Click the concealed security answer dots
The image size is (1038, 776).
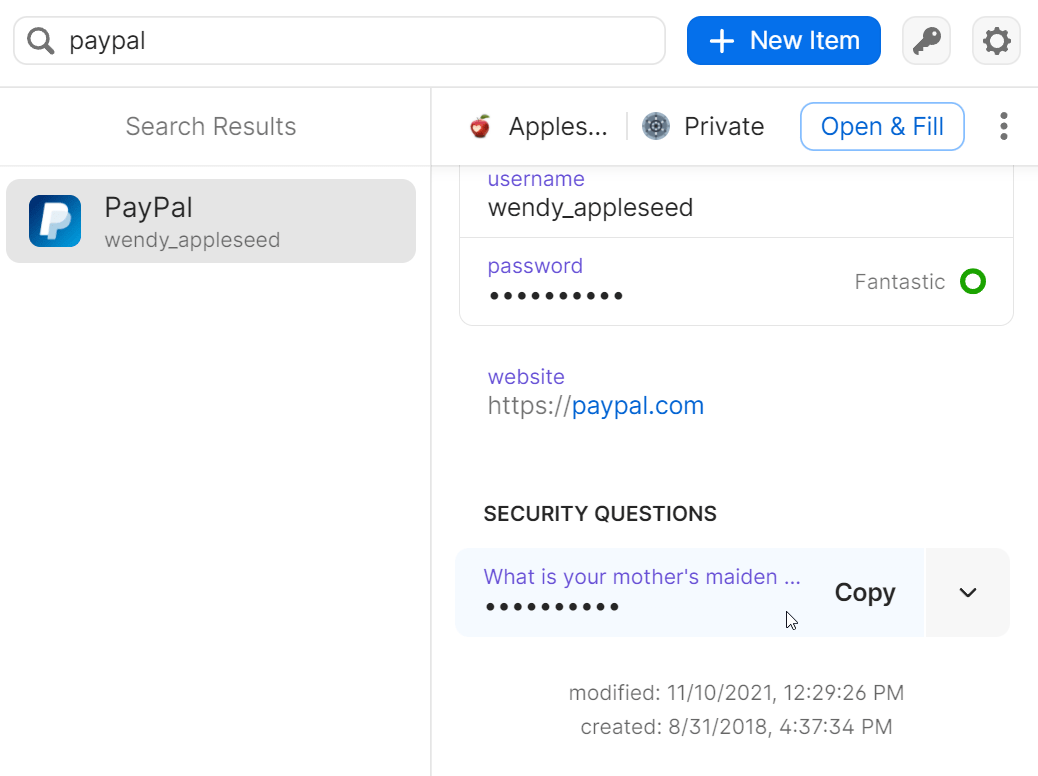click(x=552, y=606)
